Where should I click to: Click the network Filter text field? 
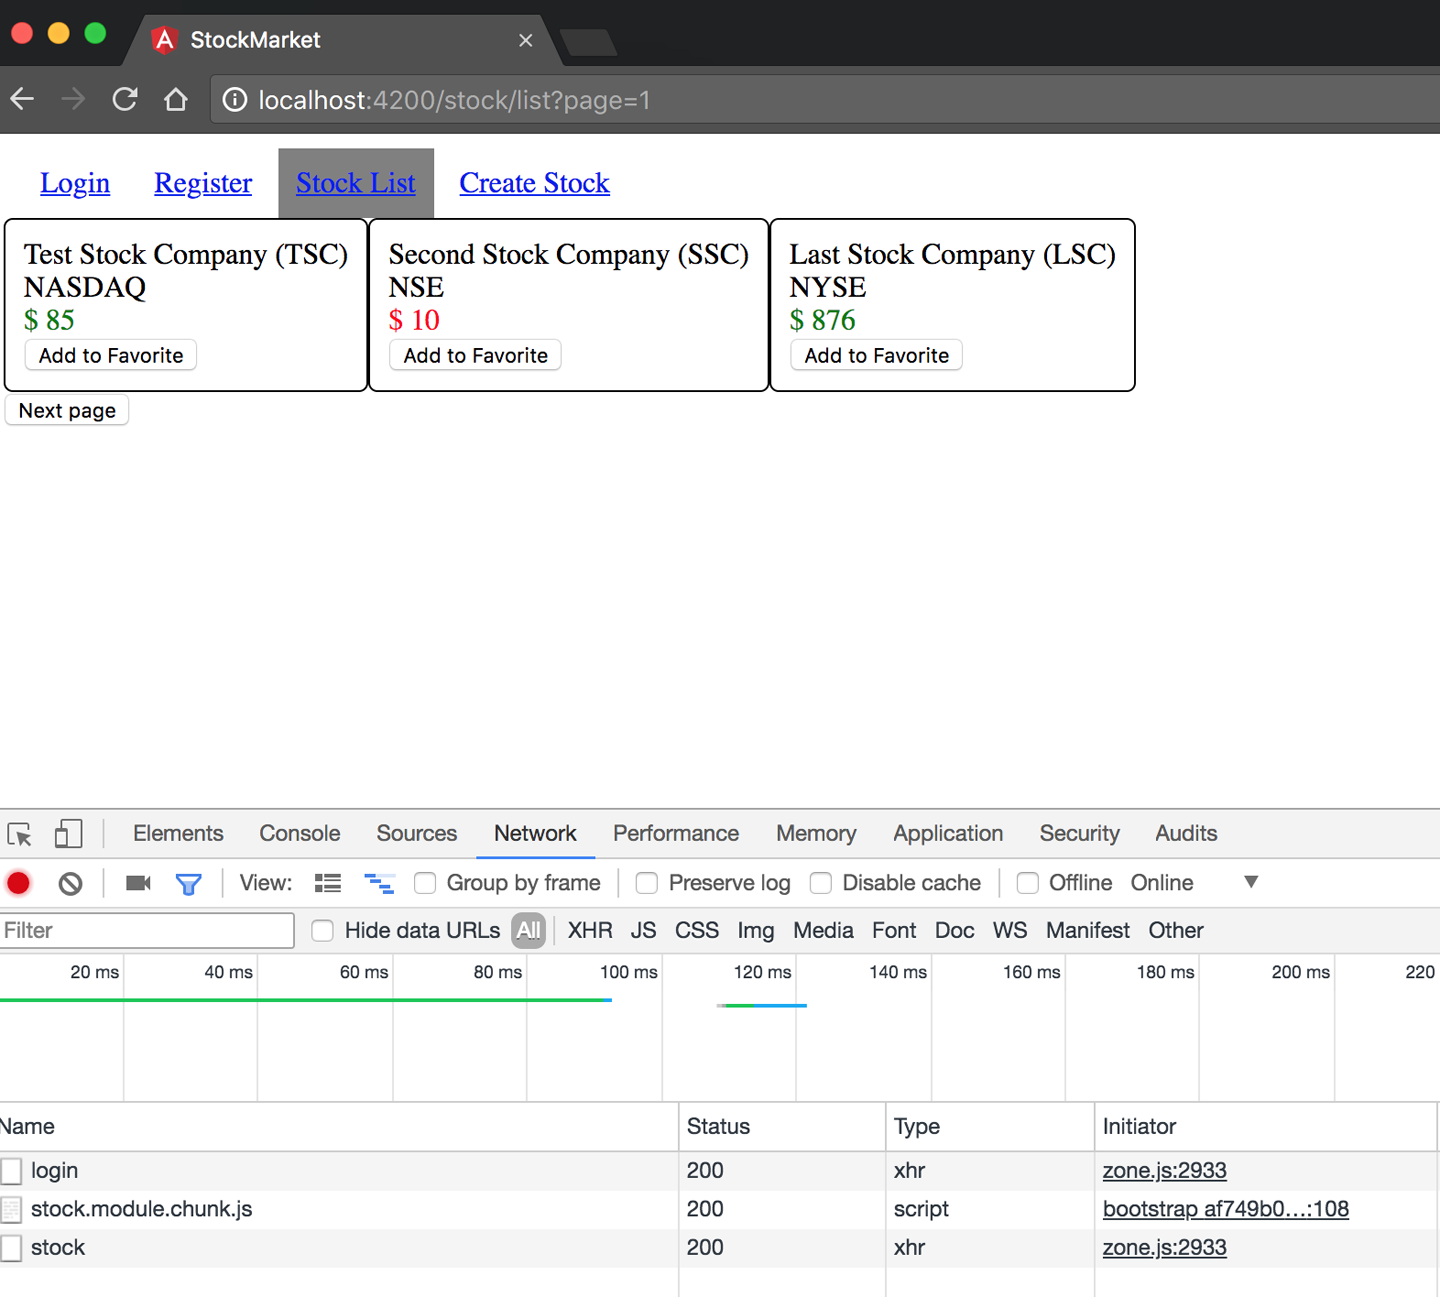(147, 931)
